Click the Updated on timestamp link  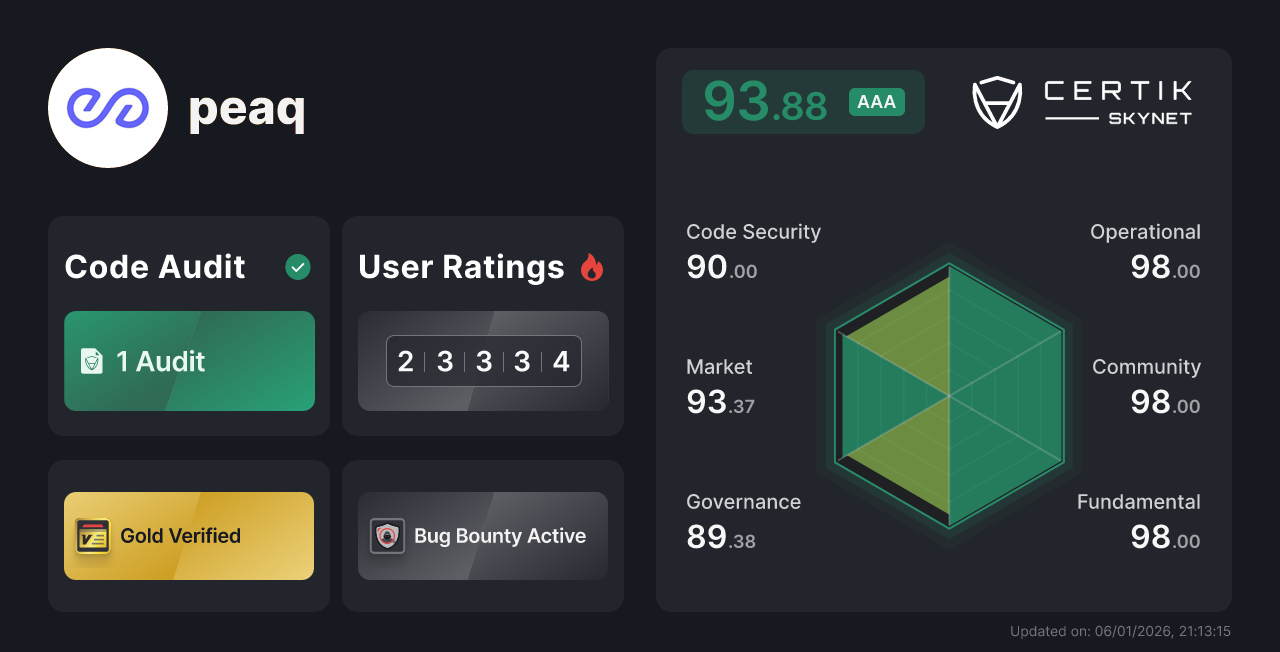pyautogui.click(x=1120, y=631)
